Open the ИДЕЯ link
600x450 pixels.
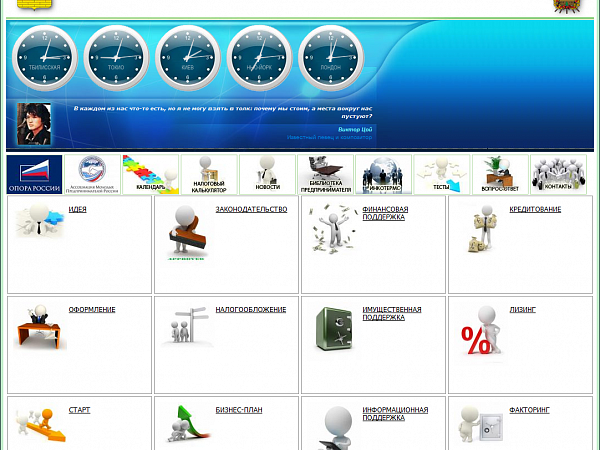pos(77,210)
